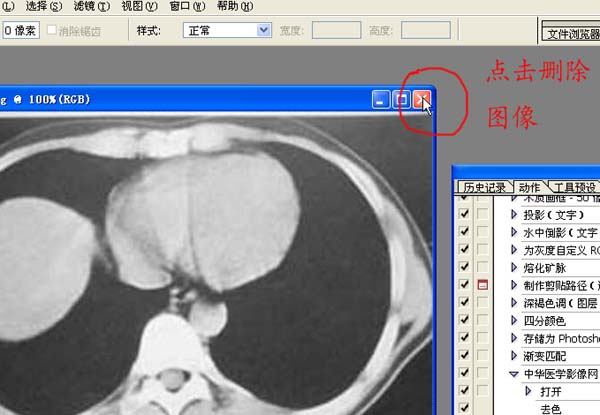Expand the 为灰度自定义 action
Image resolution: width=600 pixels, height=415 pixels.
pyautogui.click(x=514, y=249)
